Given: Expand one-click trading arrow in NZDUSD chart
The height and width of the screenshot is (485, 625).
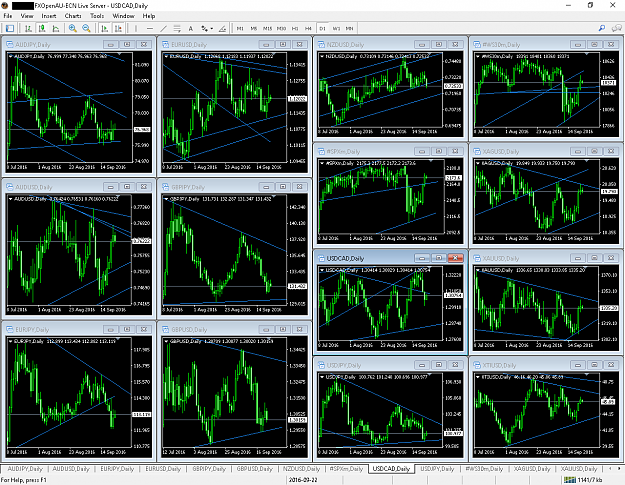Looking at the screenshot, I should [x=322, y=56].
